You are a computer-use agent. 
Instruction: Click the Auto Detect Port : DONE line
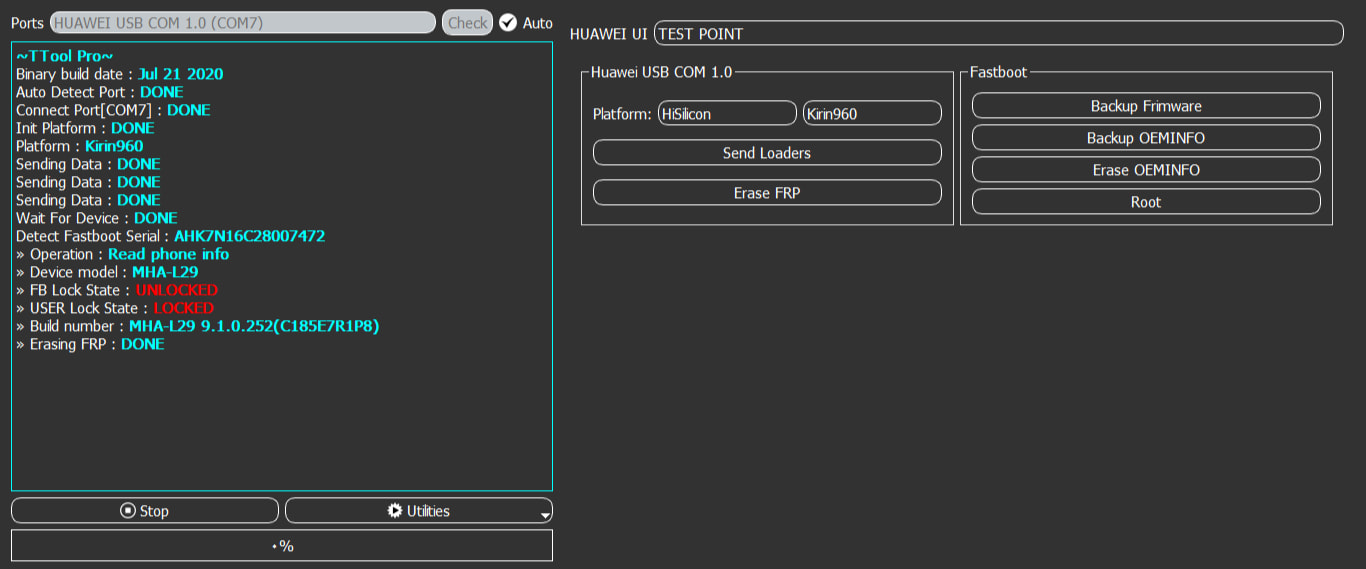[x=100, y=92]
